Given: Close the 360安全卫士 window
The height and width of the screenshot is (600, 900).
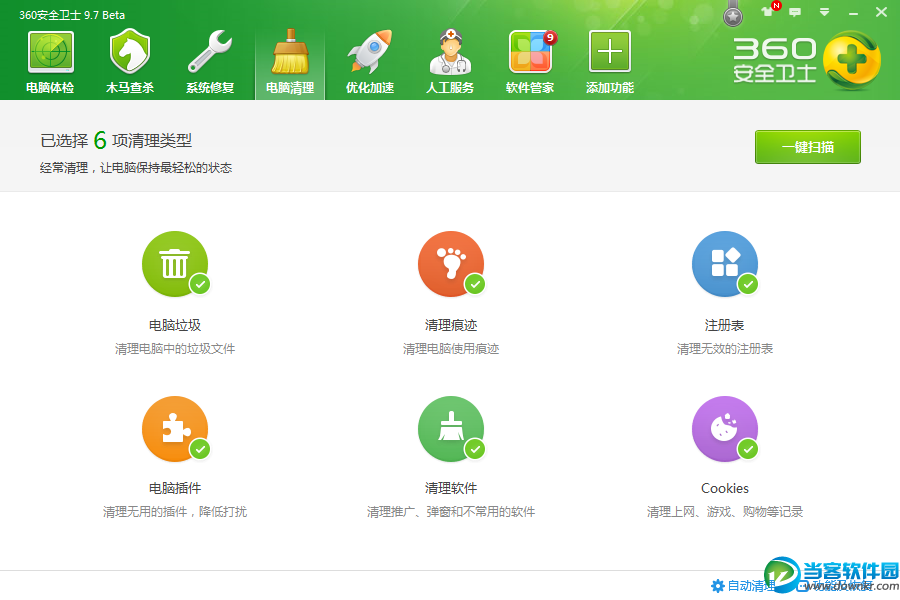Looking at the screenshot, I should click(x=882, y=12).
